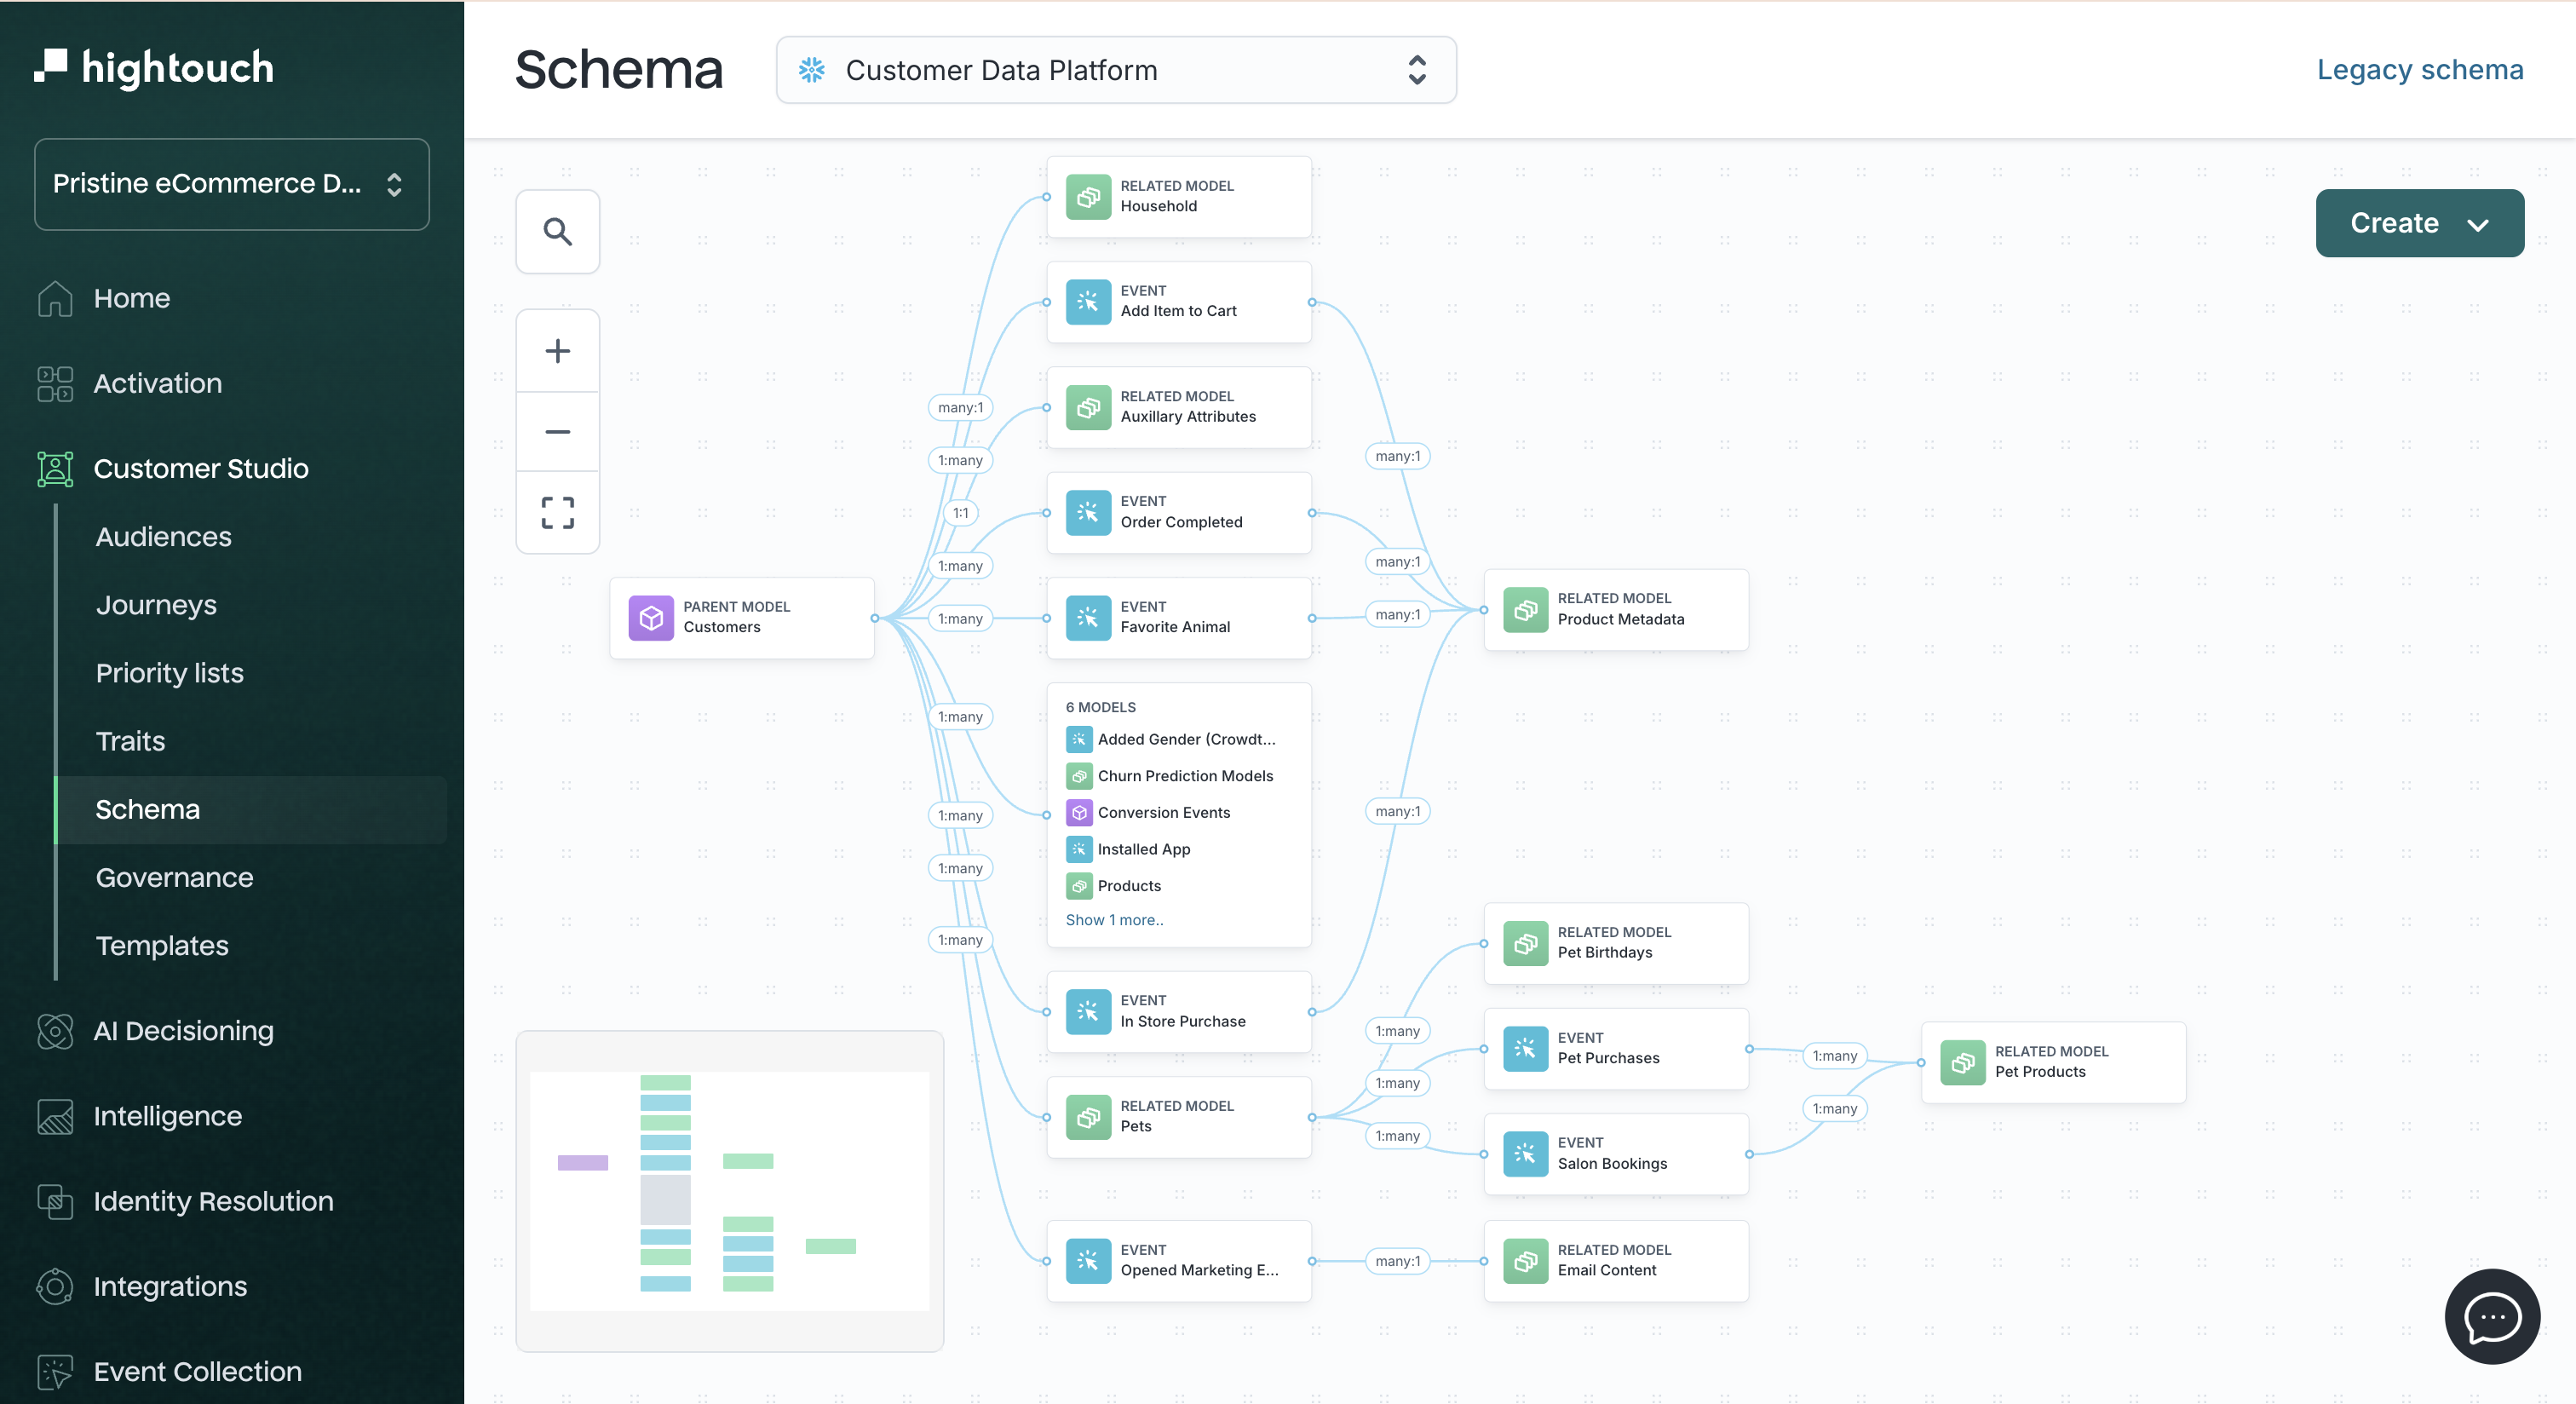The height and width of the screenshot is (1404, 2576).
Task: Click the schema minimap overview
Action: click(x=729, y=1191)
